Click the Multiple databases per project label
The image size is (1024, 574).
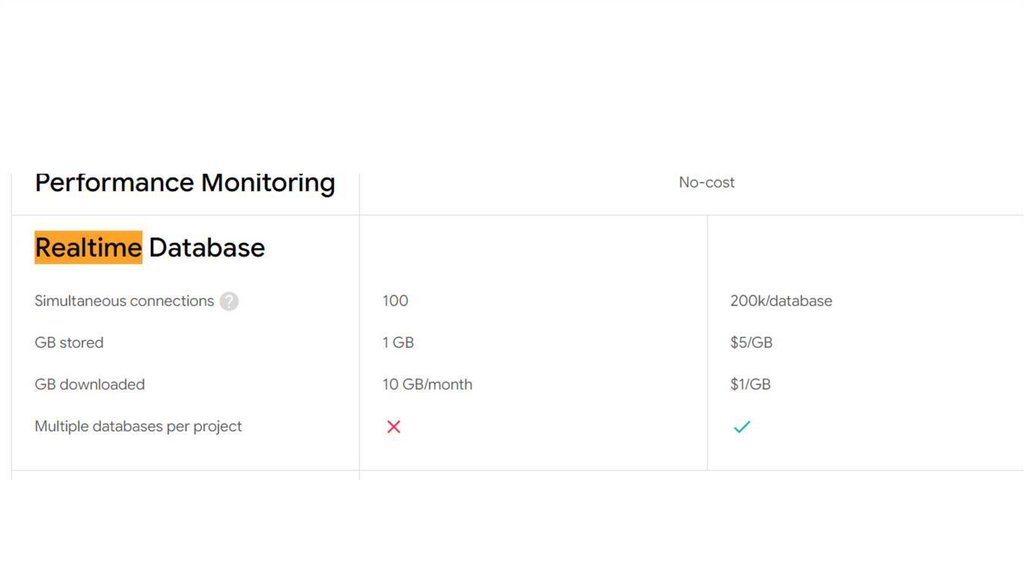coord(138,427)
